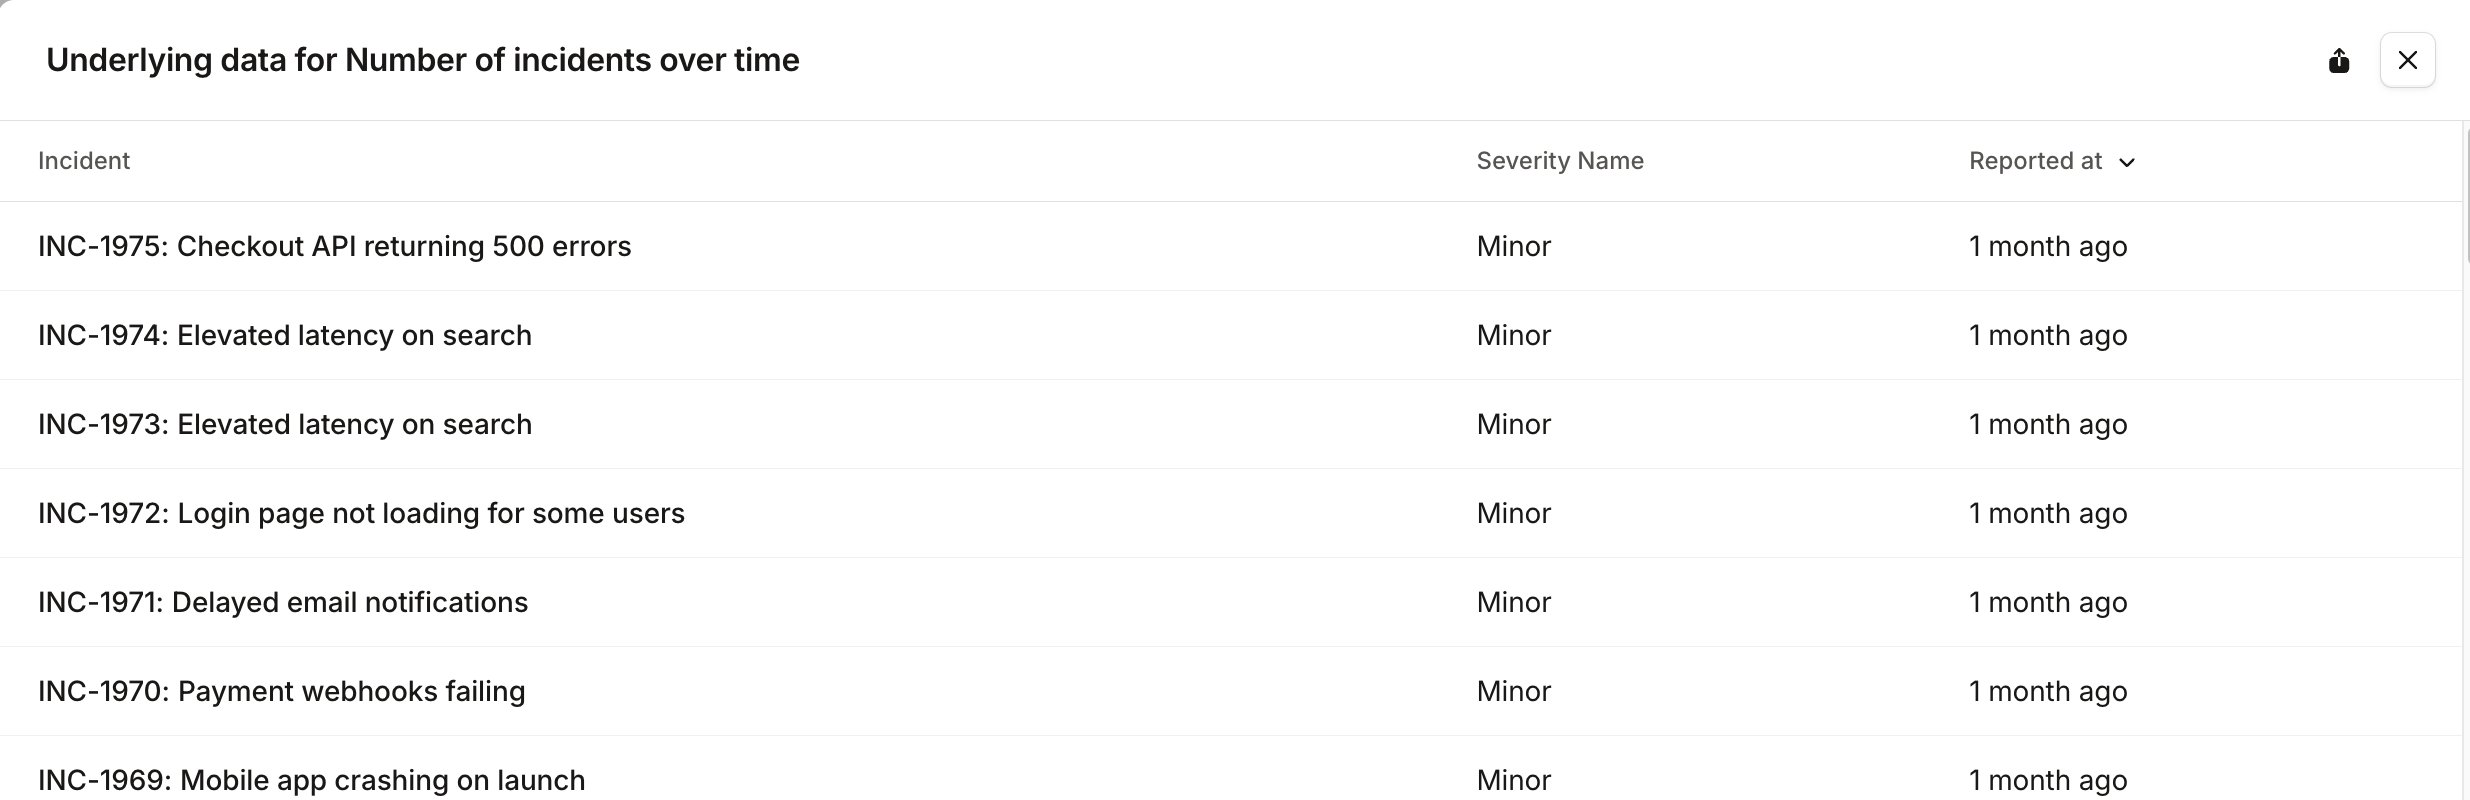This screenshot has height=800, width=2470.
Task: Click the export share icon
Action: pyautogui.click(x=2338, y=61)
